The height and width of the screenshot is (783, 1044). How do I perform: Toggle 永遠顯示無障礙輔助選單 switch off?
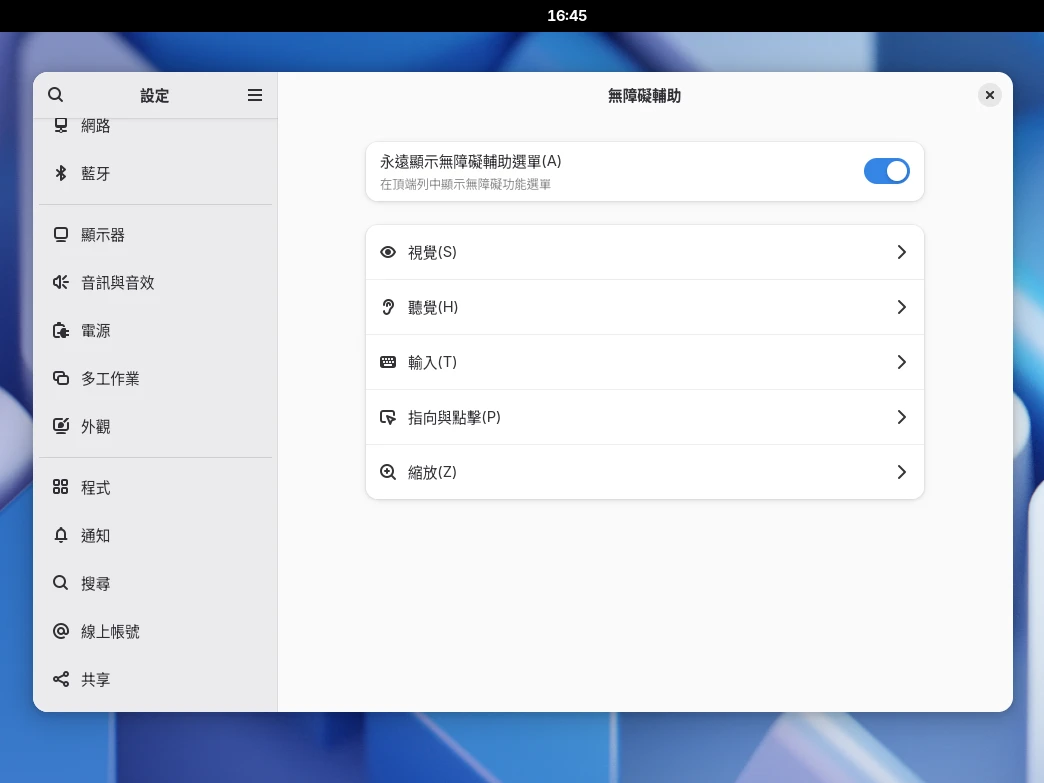[x=886, y=171]
